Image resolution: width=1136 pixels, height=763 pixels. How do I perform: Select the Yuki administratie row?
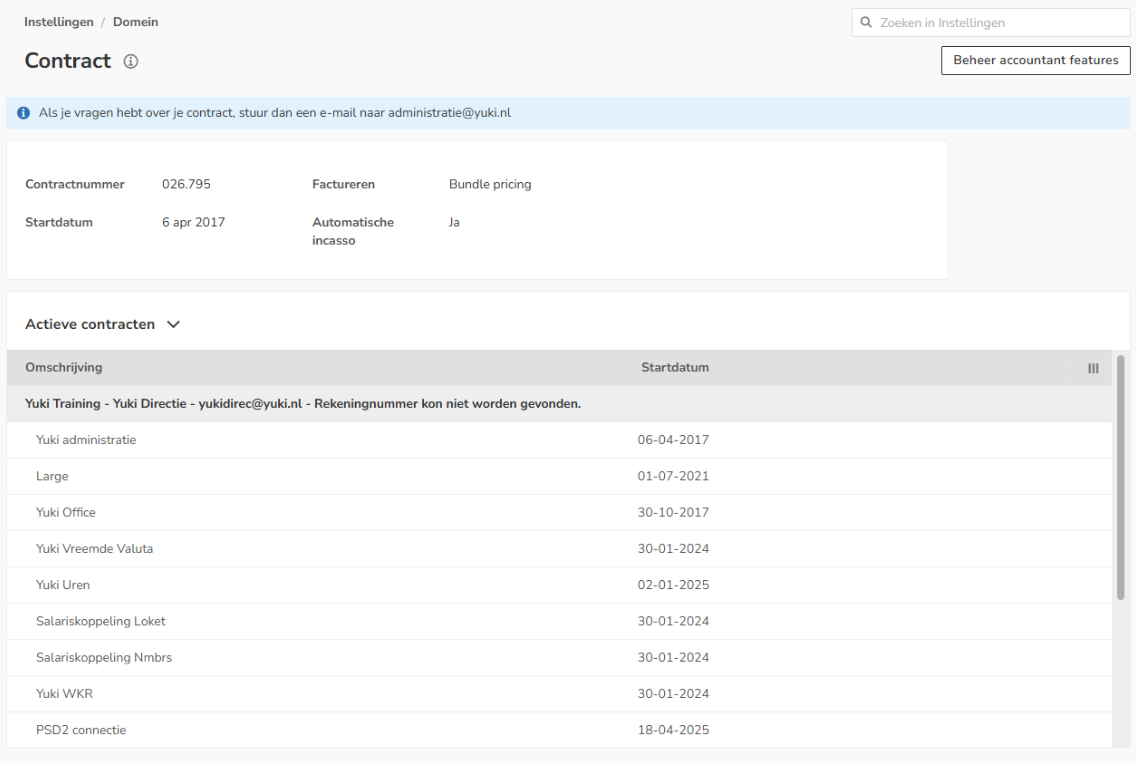point(559,440)
